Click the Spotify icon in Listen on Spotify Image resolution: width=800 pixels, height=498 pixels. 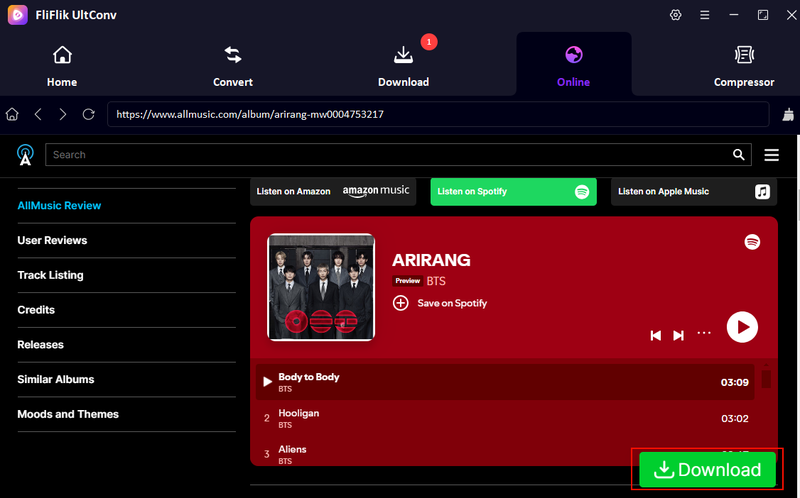coord(582,192)
